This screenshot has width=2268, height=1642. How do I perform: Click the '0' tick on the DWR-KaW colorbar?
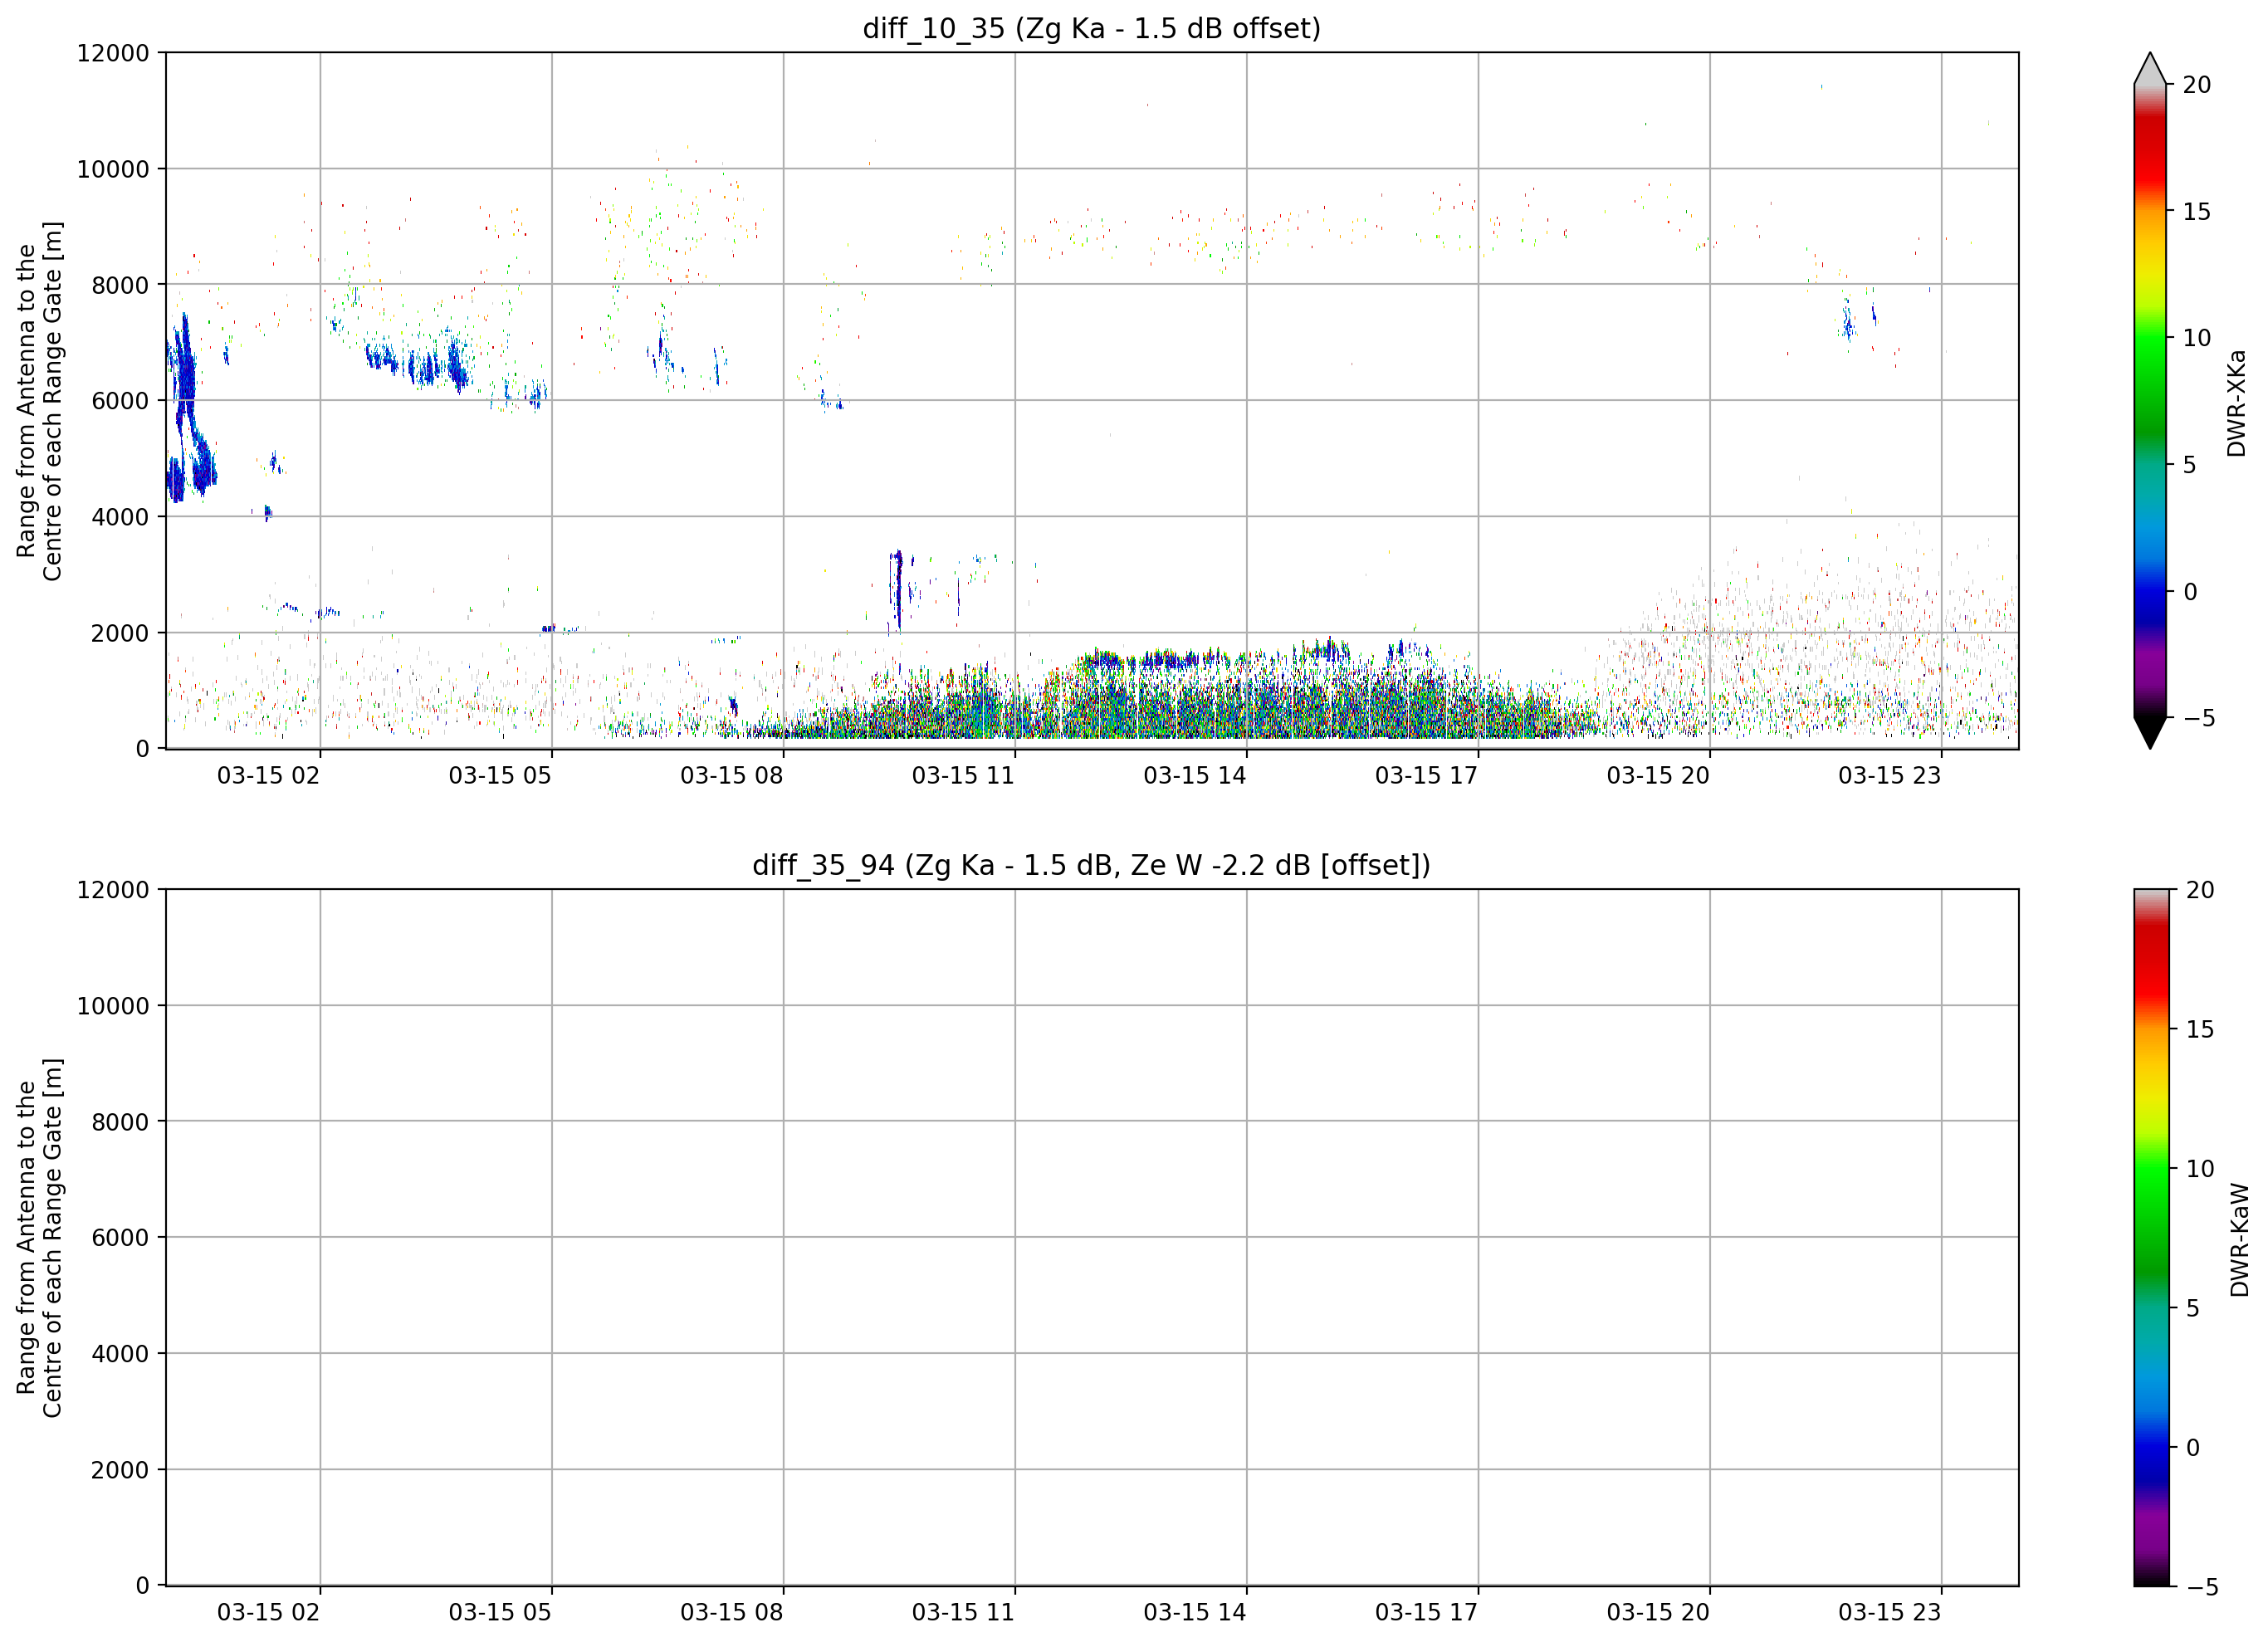point(2193,1447)
